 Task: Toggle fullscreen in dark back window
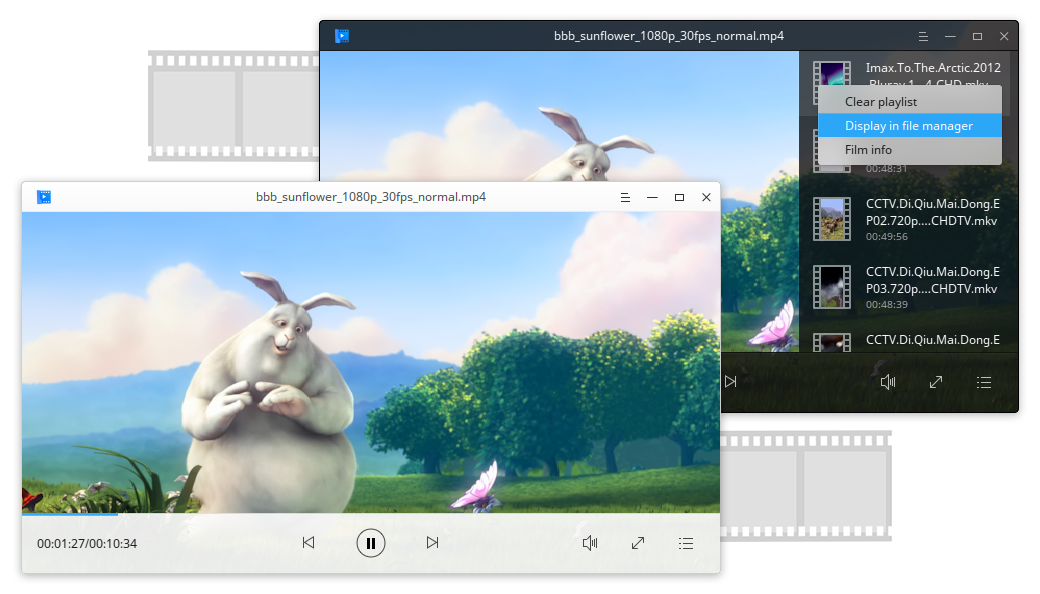click(x=936, y=382)
